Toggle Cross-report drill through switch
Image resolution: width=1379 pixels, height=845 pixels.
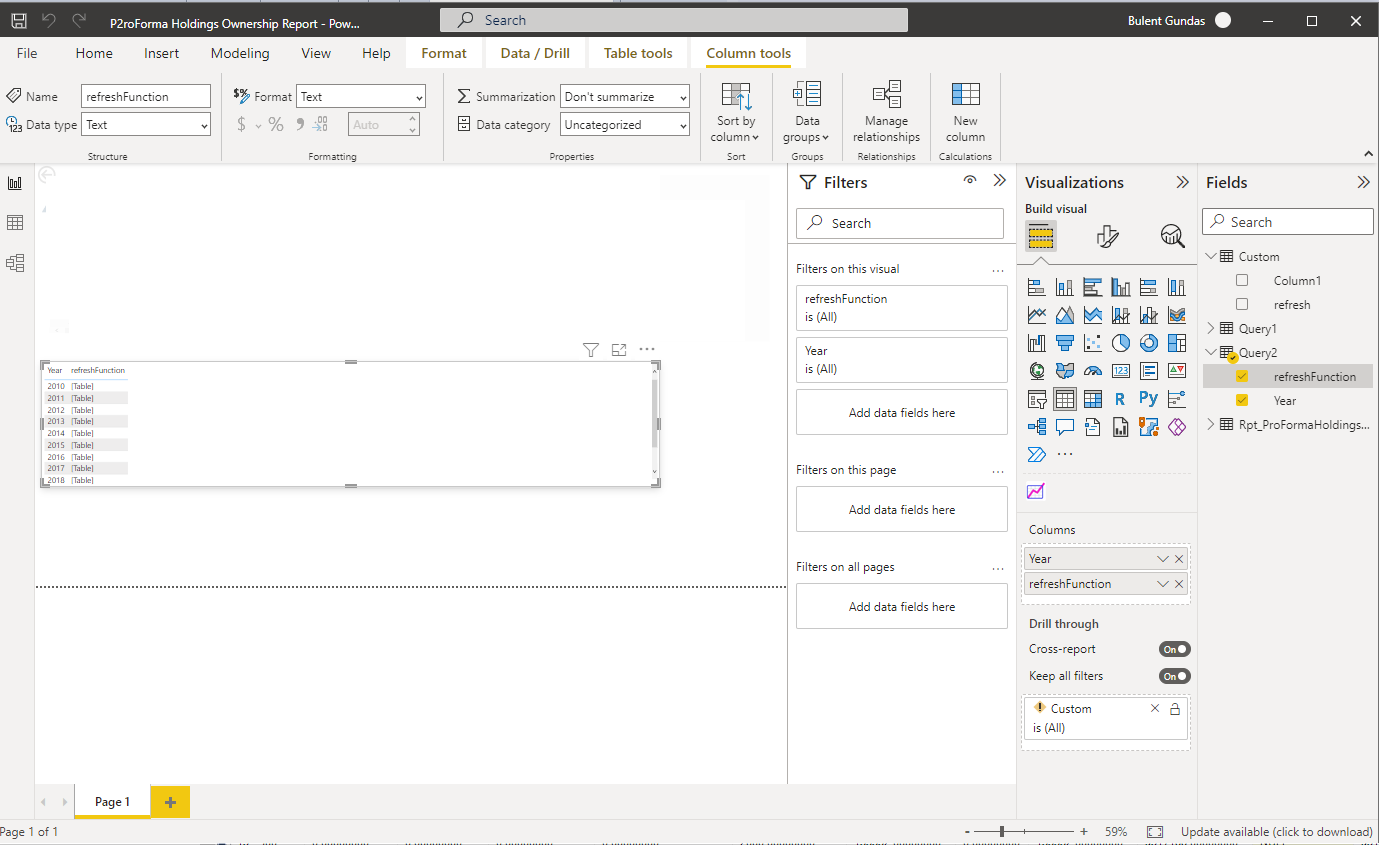point(1174,649)
